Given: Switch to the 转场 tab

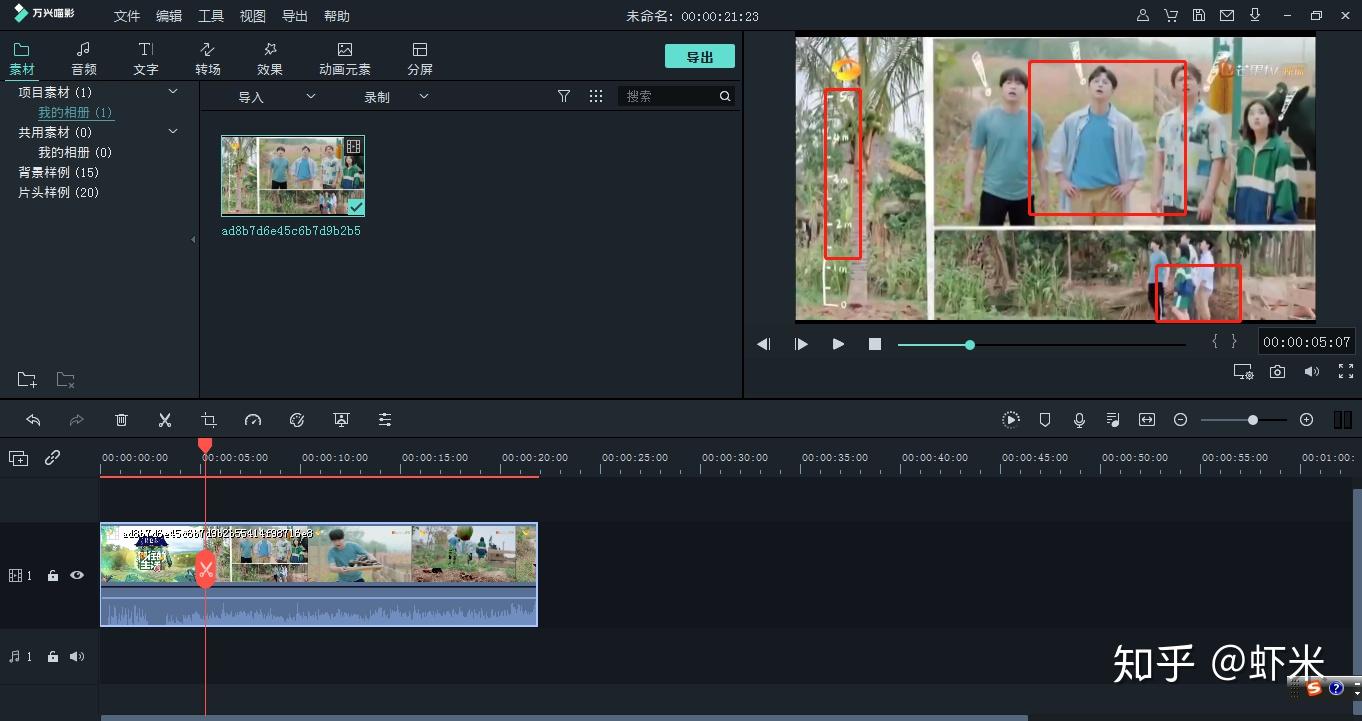Looking at the screenshot, I should (x=208, y=59).
